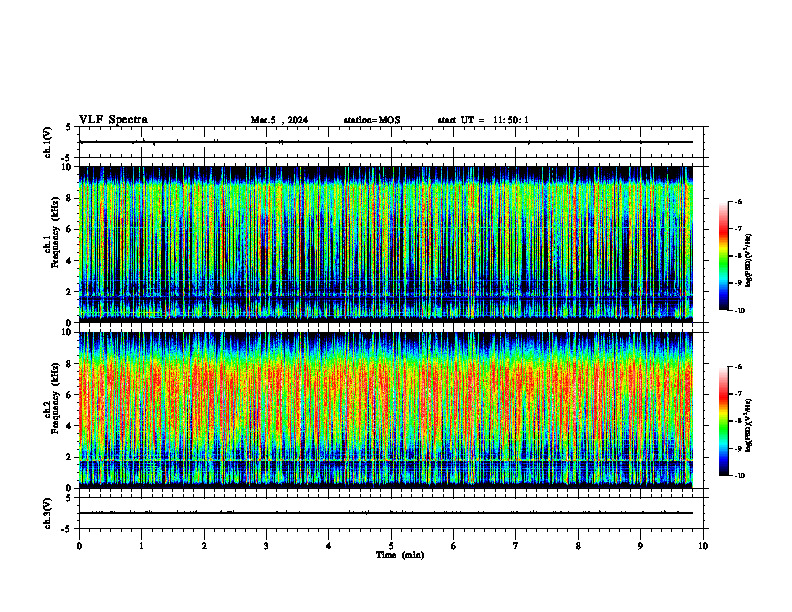
Task: Click time-axis tick label "9"
Action: [x=640, y=546]
